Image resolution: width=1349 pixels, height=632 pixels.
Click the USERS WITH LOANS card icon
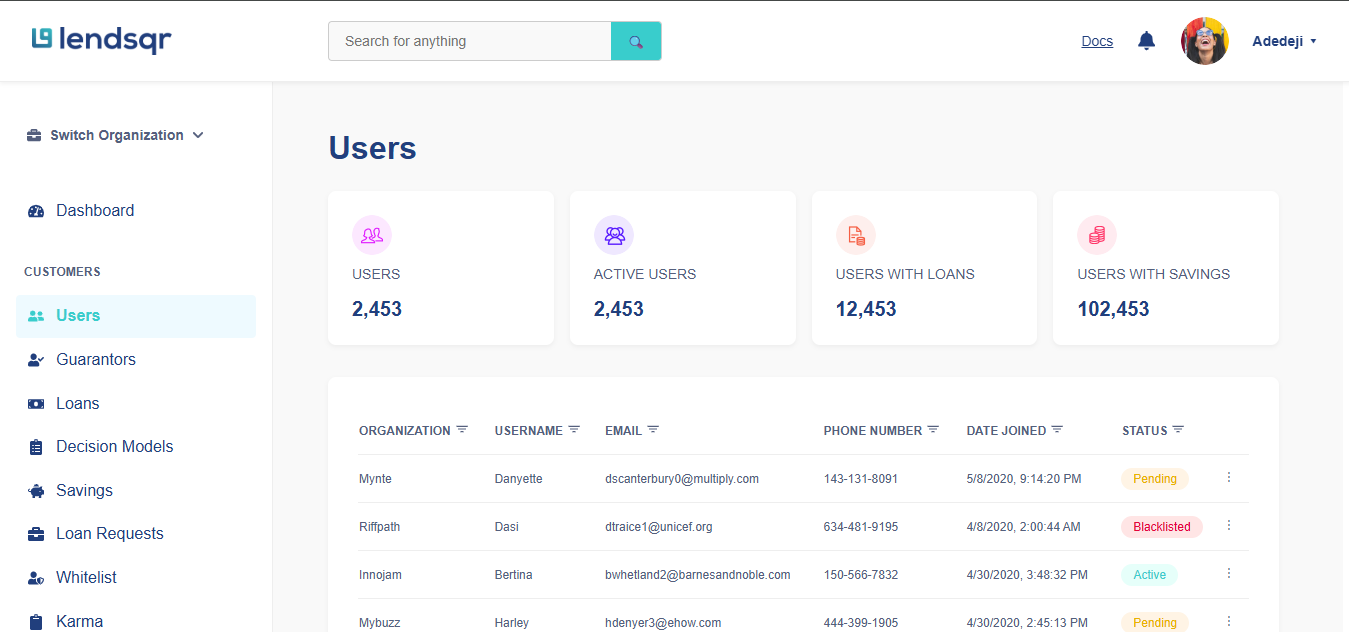856,236
